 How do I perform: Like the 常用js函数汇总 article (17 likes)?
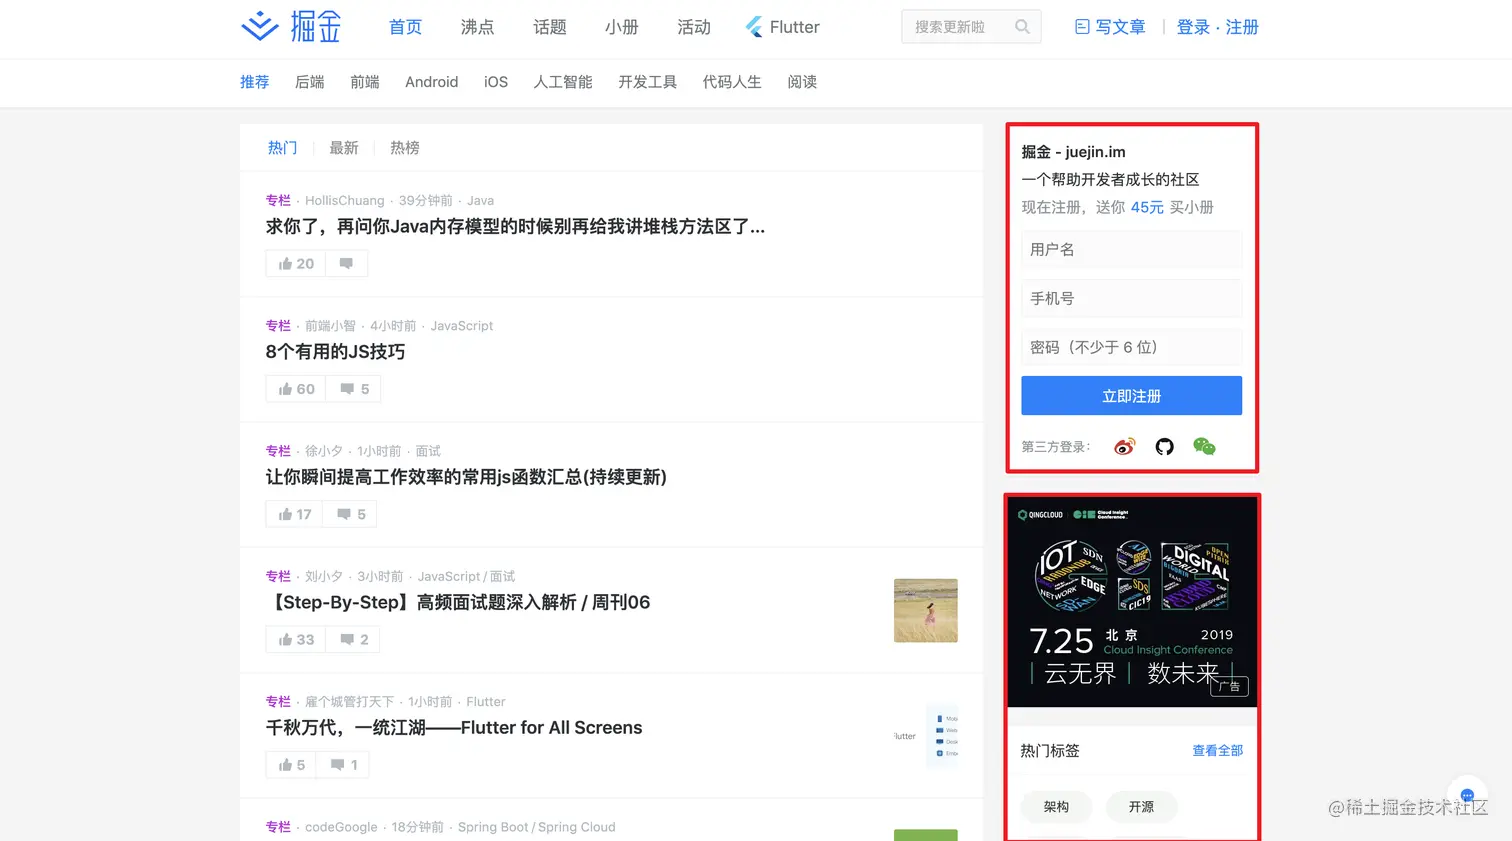(295, 514)
